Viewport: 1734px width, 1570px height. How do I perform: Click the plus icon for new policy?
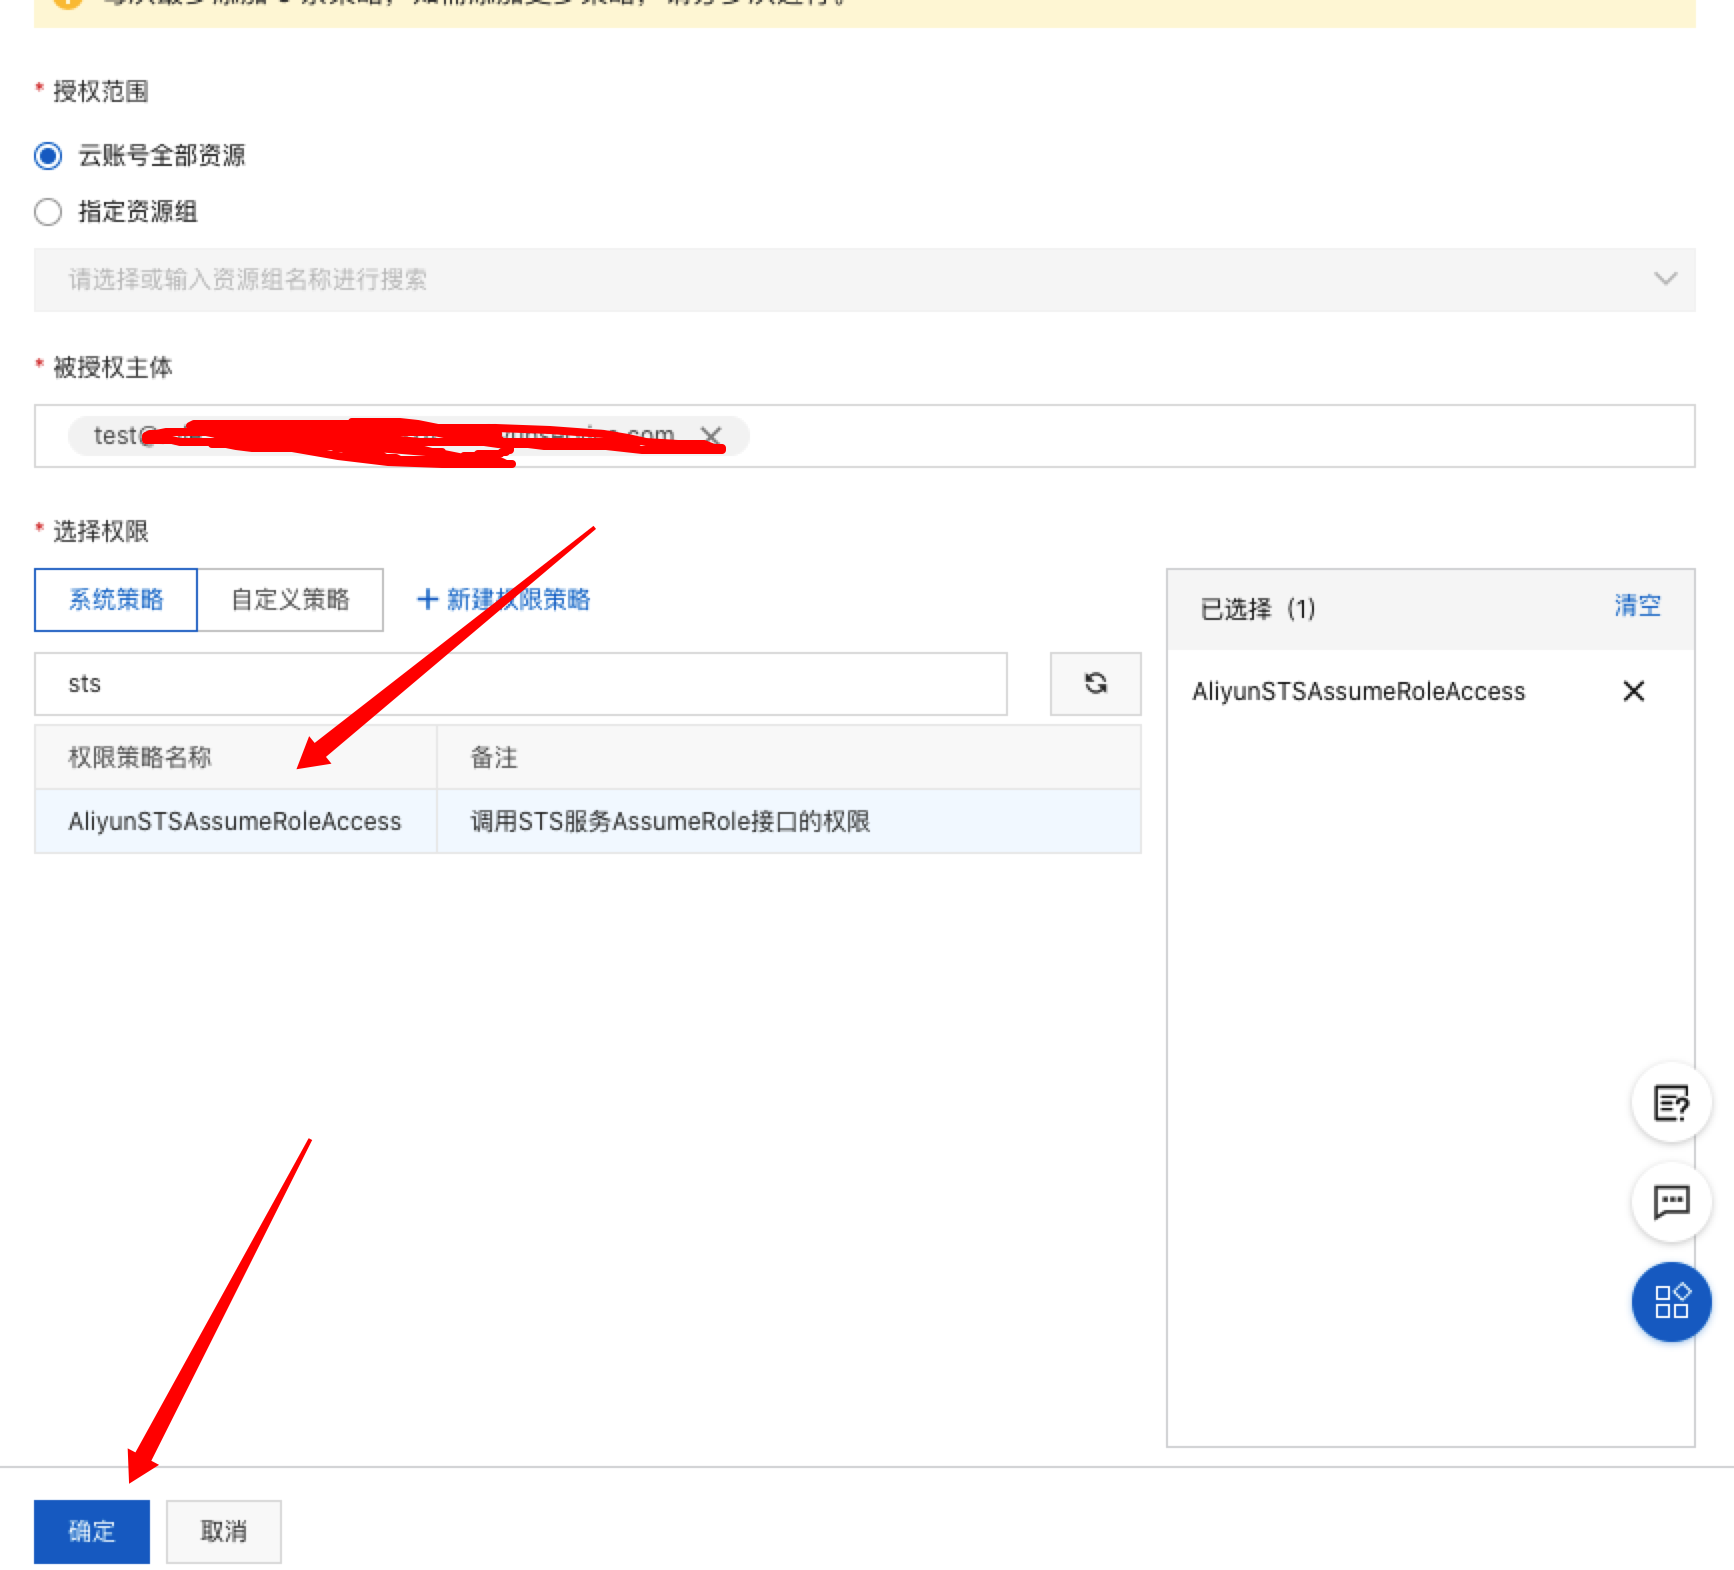[x=427, y=599]
